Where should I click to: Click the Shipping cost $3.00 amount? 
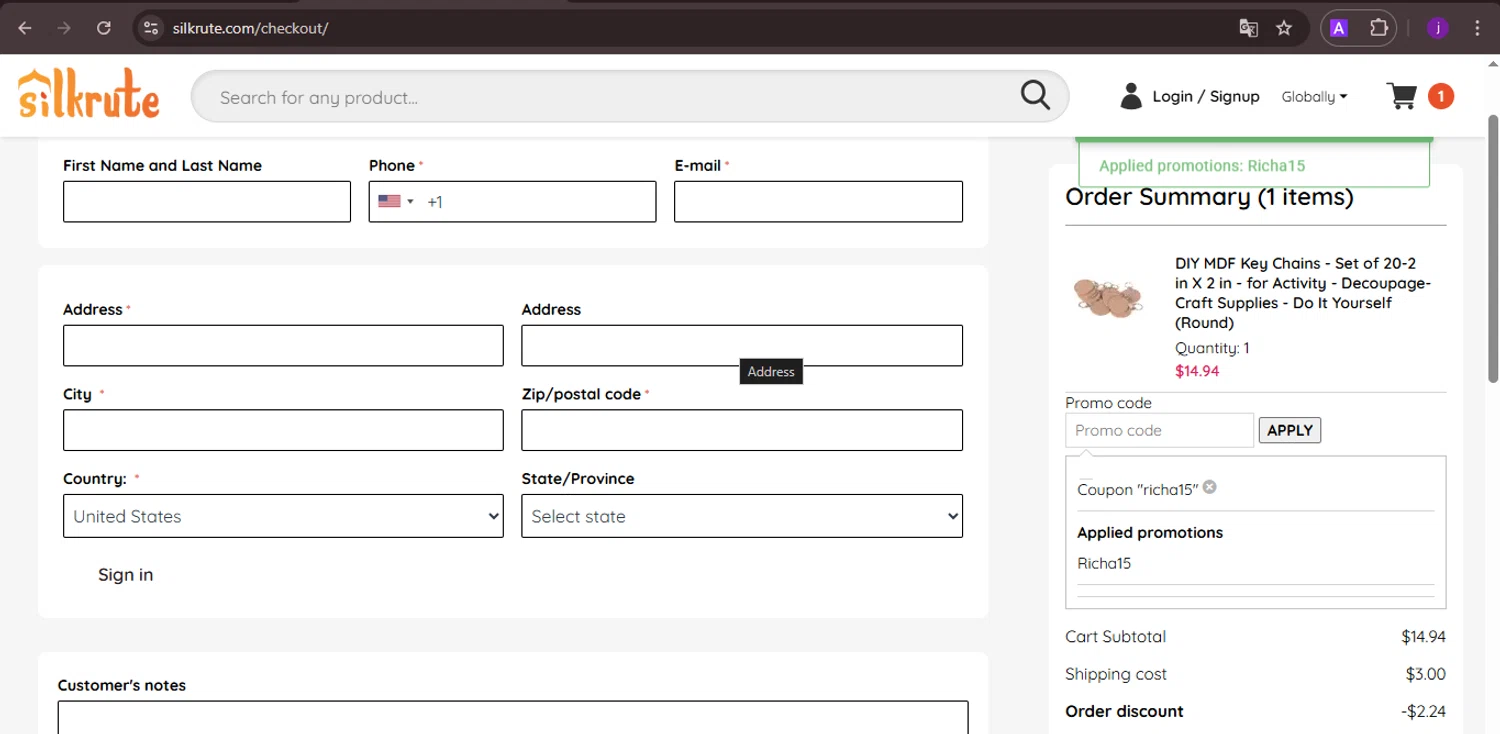point(1425,674)
